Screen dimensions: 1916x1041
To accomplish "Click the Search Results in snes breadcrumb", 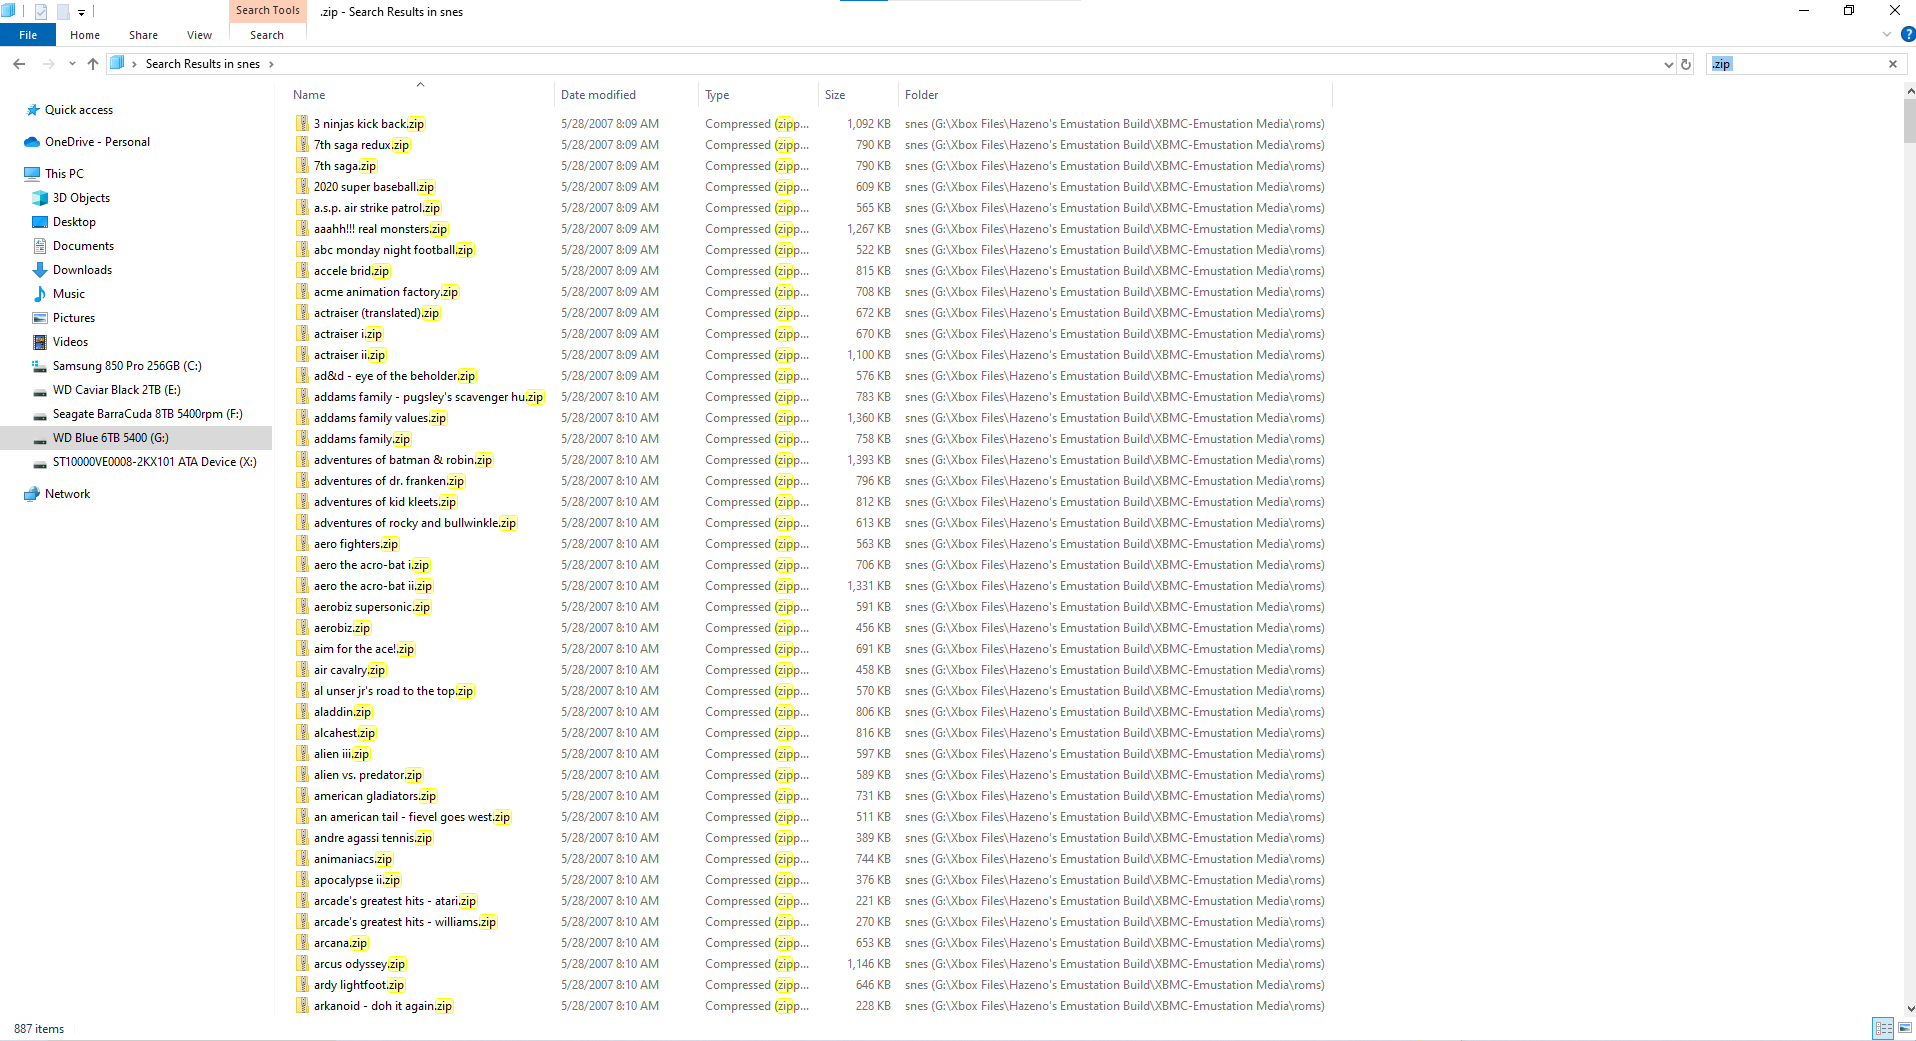I will [202, 64].
